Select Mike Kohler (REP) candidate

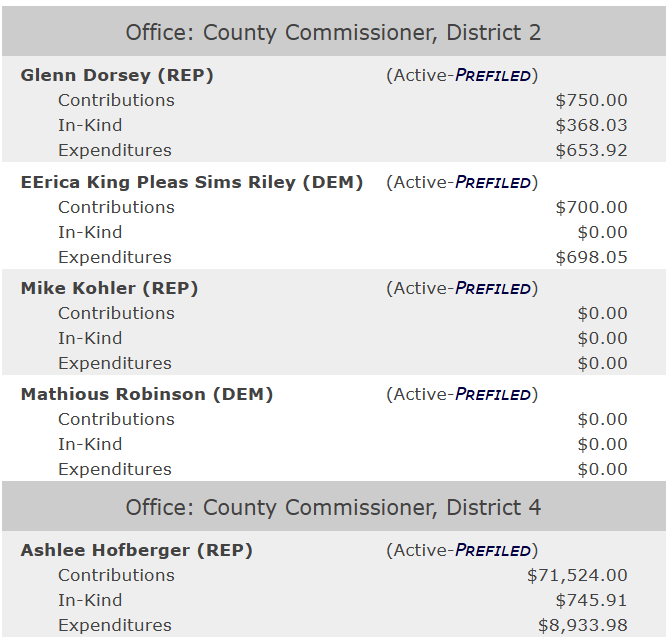click(x=110, y=288)
